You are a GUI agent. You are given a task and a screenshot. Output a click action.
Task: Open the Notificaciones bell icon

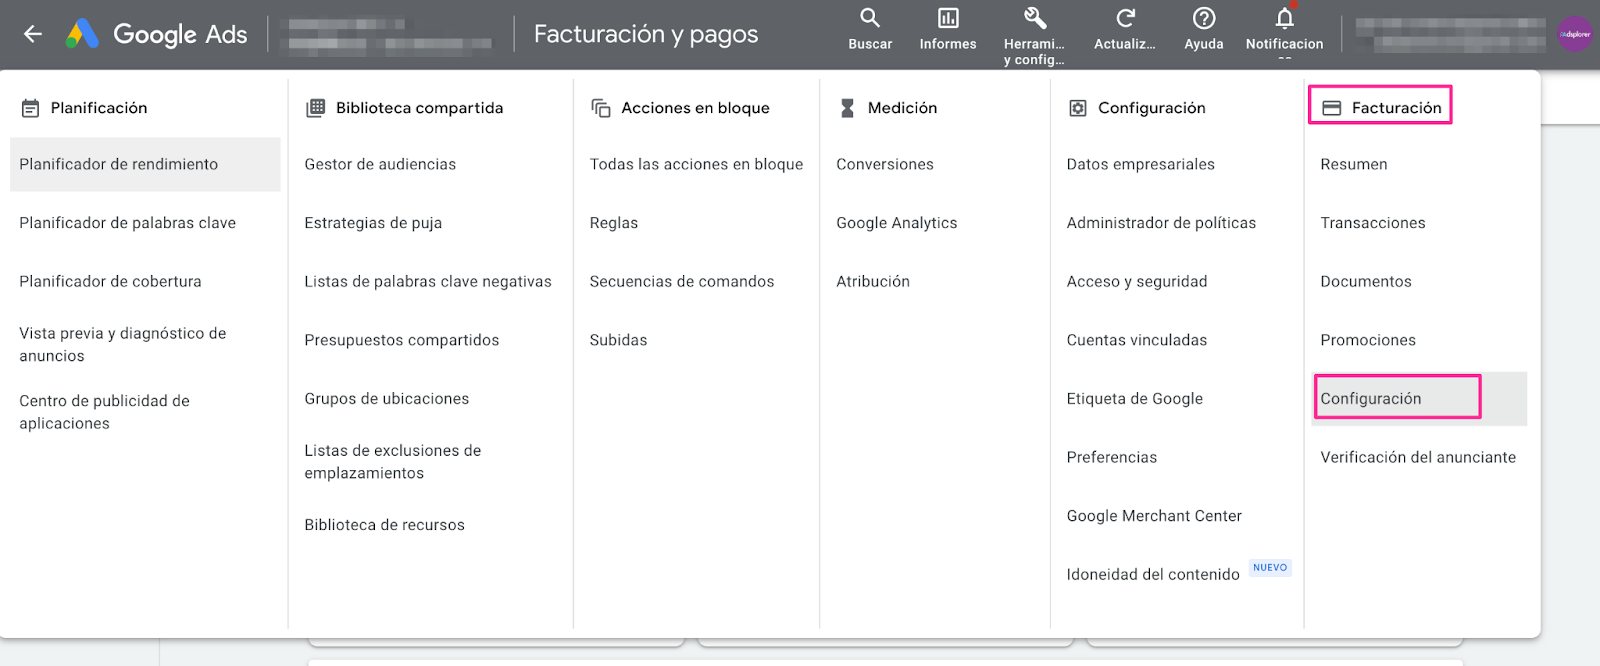click(1285, 18)
